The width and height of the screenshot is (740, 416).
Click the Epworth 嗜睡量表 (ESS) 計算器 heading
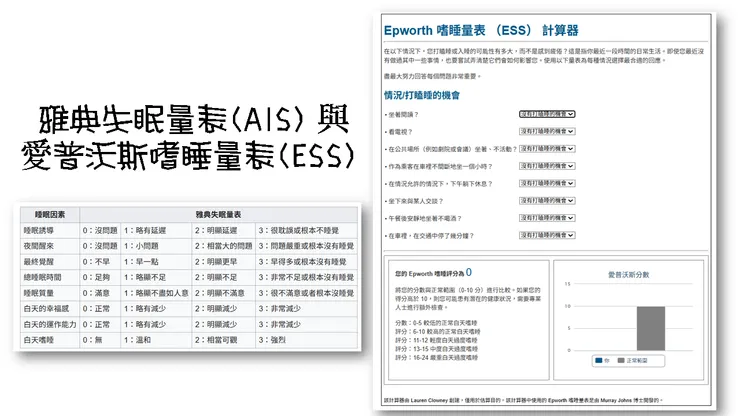(481, 31)
